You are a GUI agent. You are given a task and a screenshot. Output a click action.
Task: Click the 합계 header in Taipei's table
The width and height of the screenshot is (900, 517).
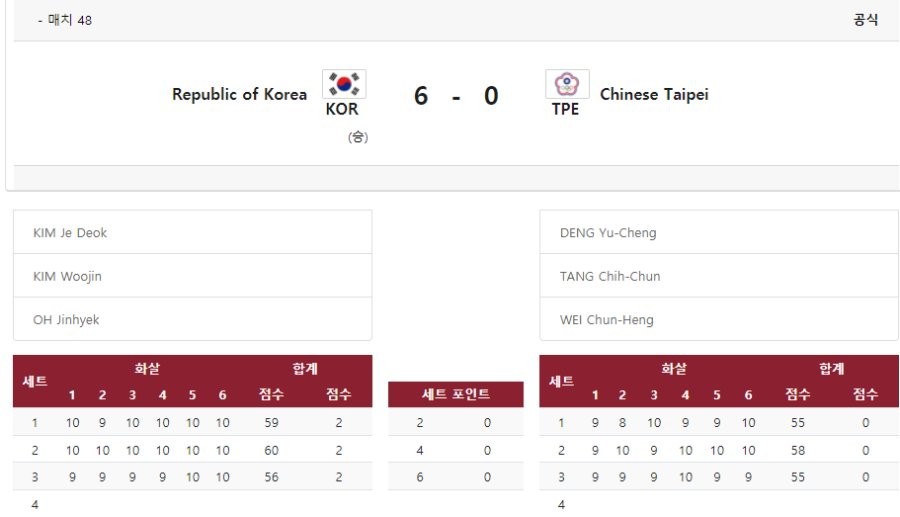[831, 369]
